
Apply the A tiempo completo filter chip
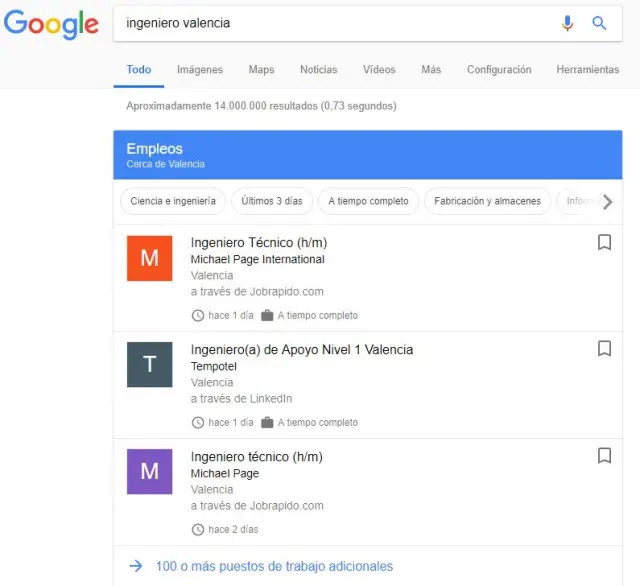pyautogui.click(x=368, y=201)
